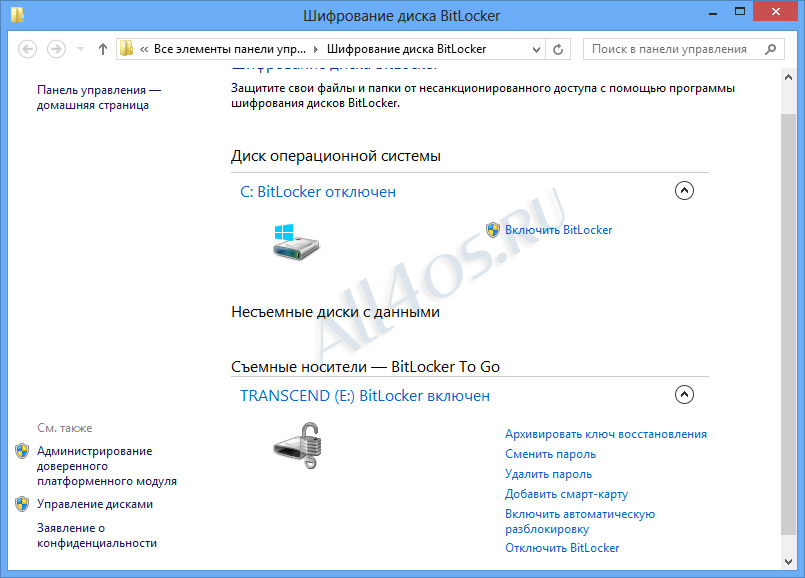The image size is (805, 578).
Task: Open Управление дисками link
Action: point(95,504)
